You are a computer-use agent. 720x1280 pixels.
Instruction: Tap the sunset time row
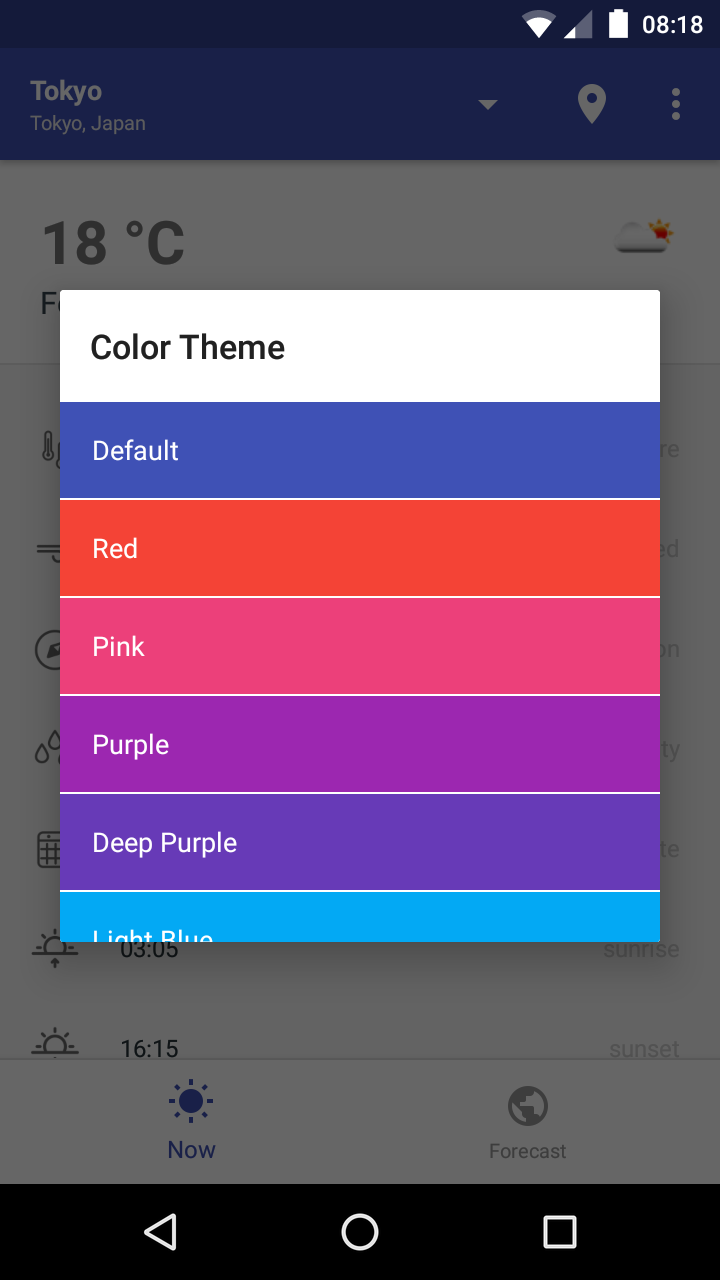tap(360, 1049)
